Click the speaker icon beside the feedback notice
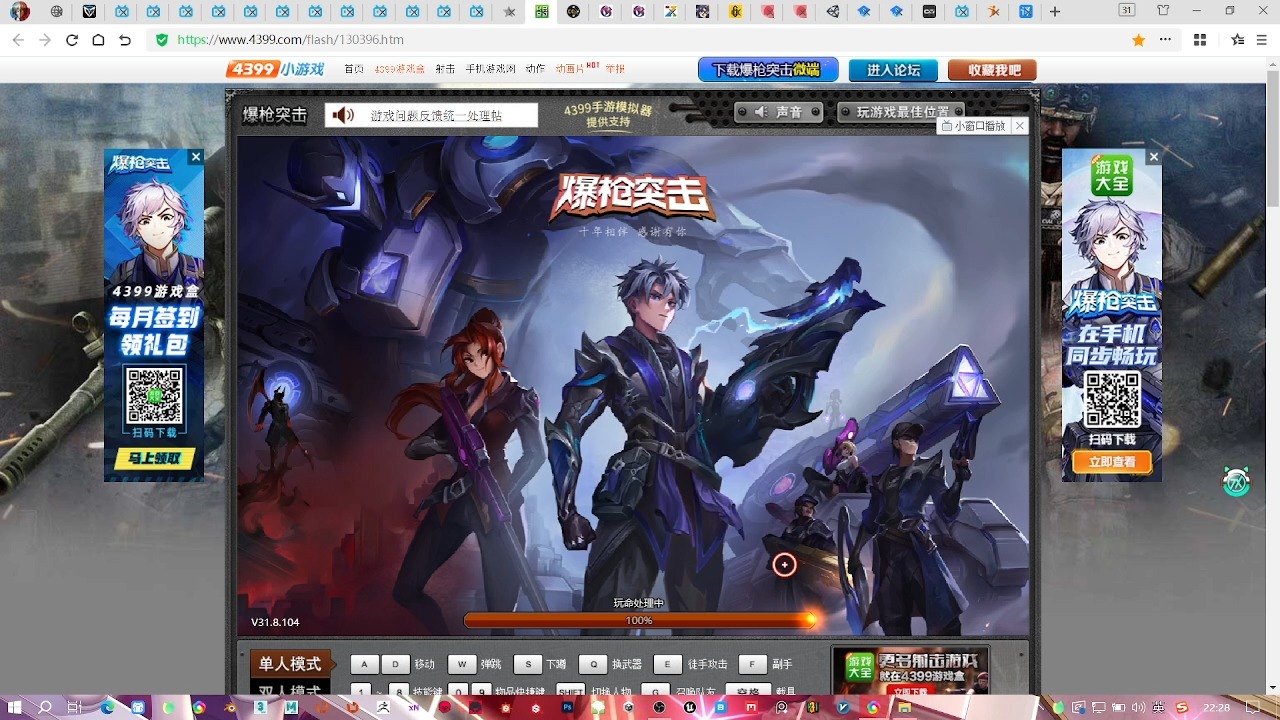This screenshot has height=720, width=1280. click(343, 115)
